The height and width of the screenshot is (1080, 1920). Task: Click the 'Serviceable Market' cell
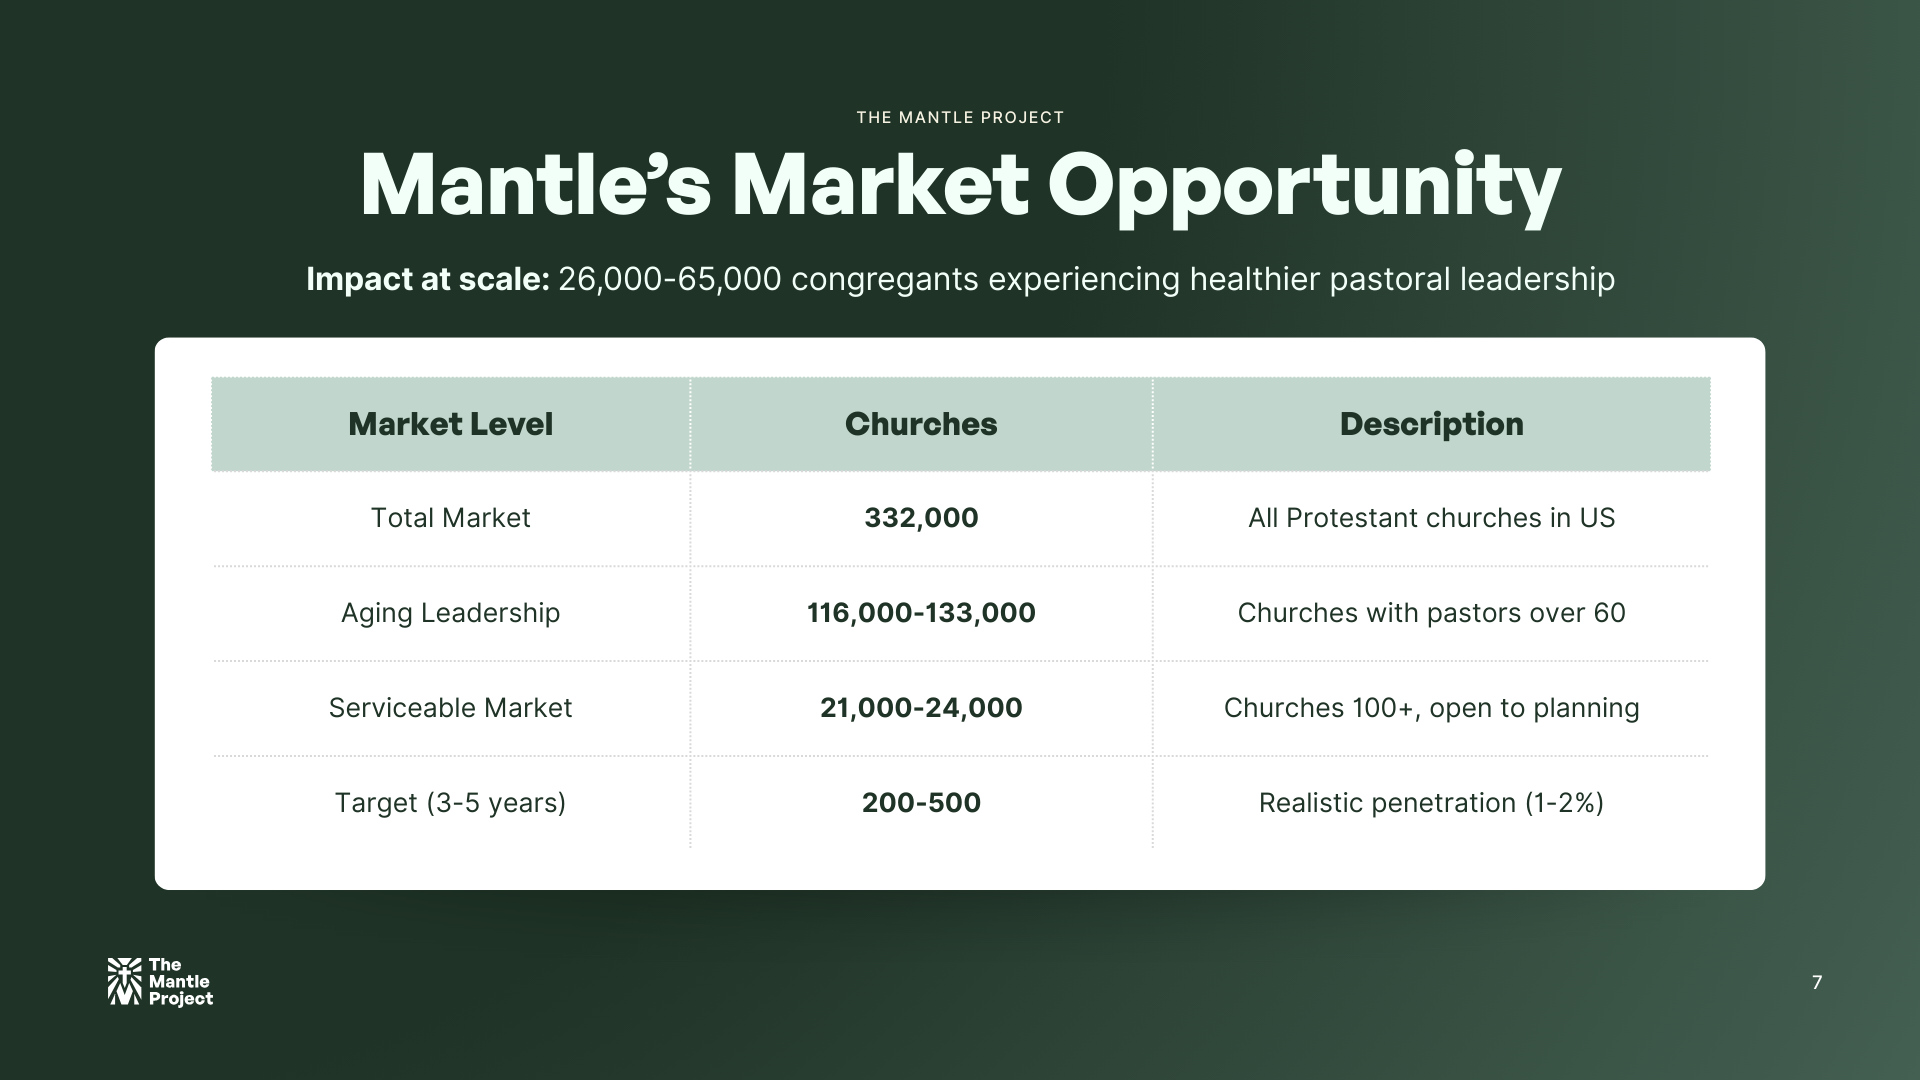tap(450, 708)
